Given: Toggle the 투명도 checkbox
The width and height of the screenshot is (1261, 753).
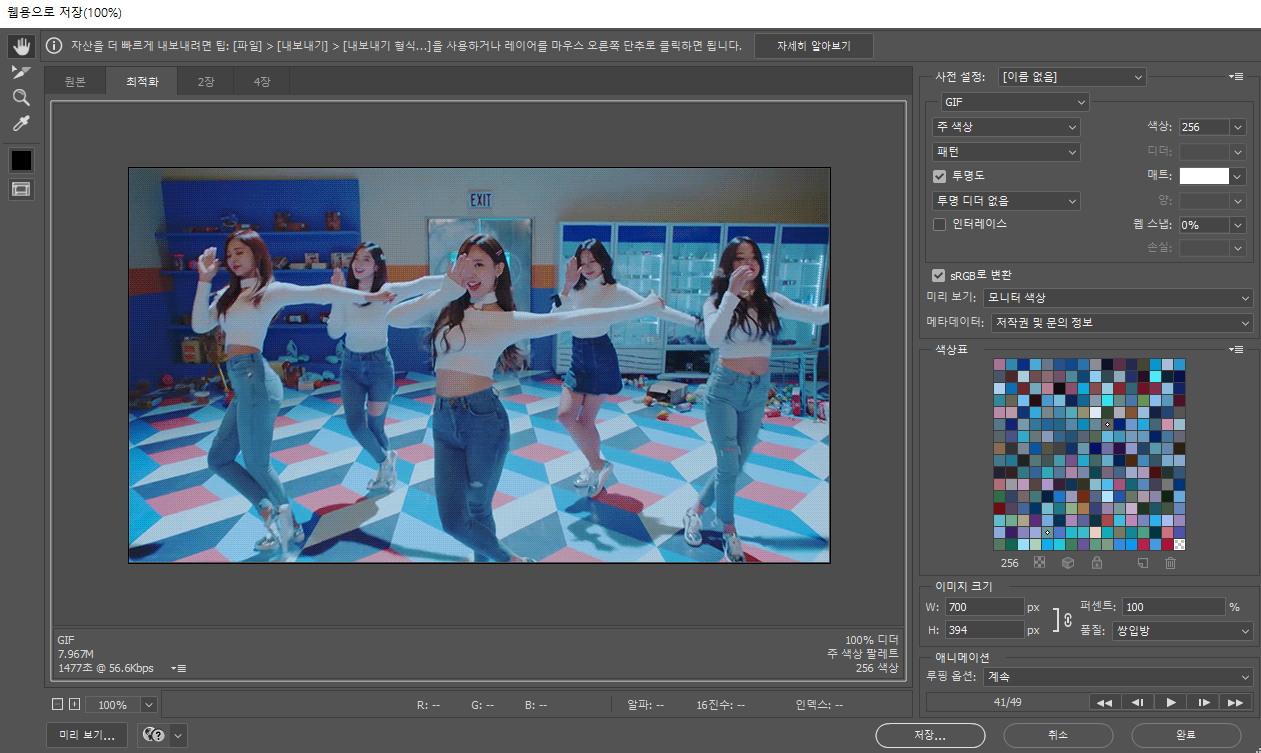Looking at the screenshot, I should point(939,176).
